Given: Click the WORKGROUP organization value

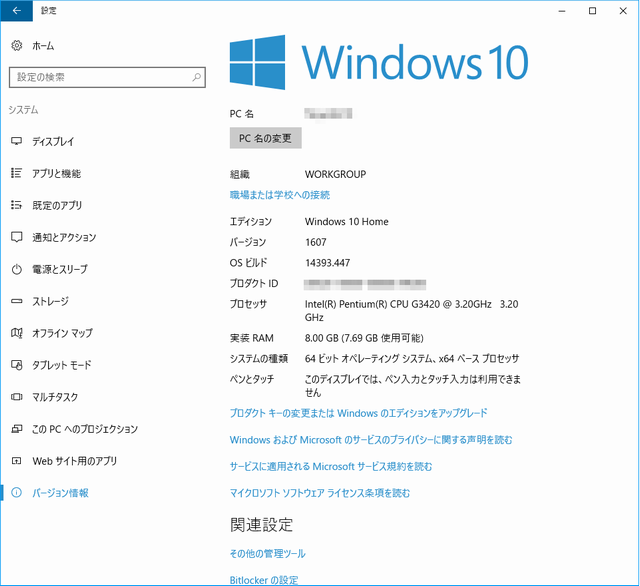Looking at the screenshot, I should pyautogui.click(x=335, y=174).
